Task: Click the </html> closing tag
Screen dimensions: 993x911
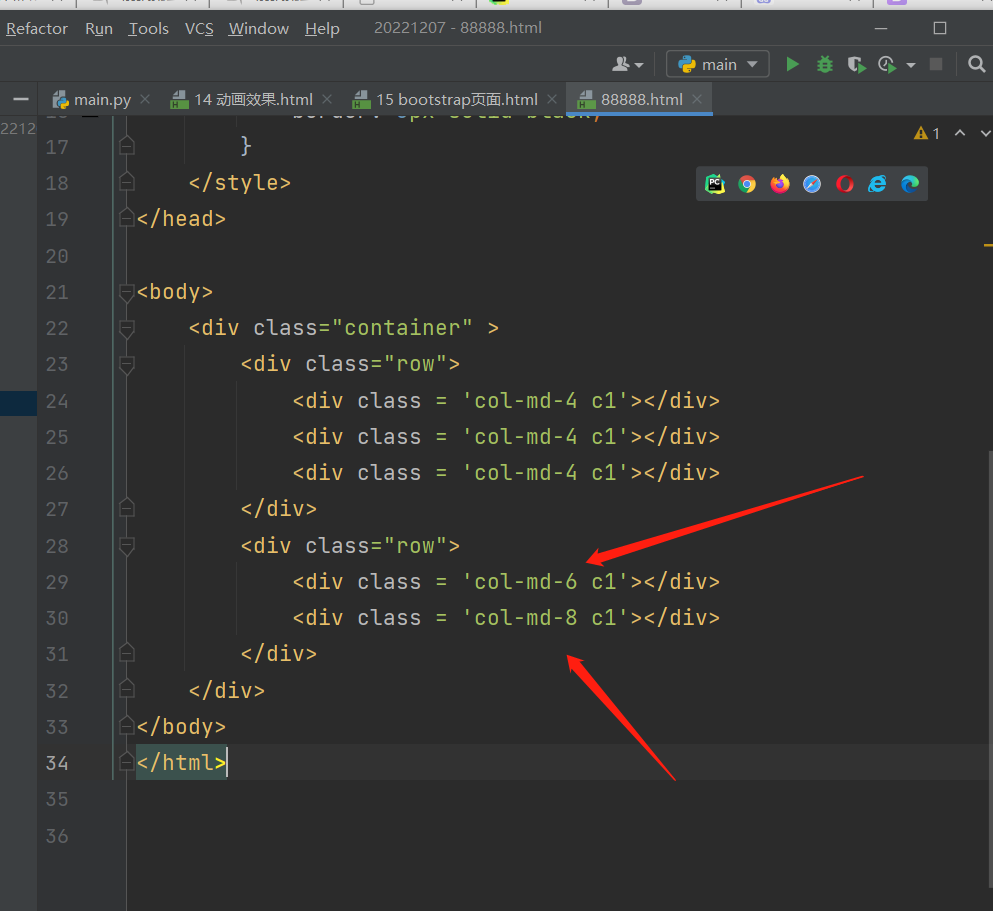Action: pyautogui.click(x=181, y=762)
